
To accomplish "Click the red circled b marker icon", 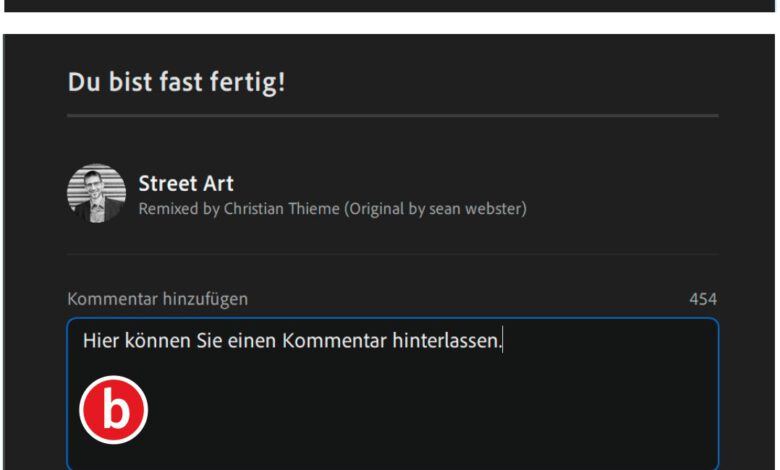I will (114, 410).
